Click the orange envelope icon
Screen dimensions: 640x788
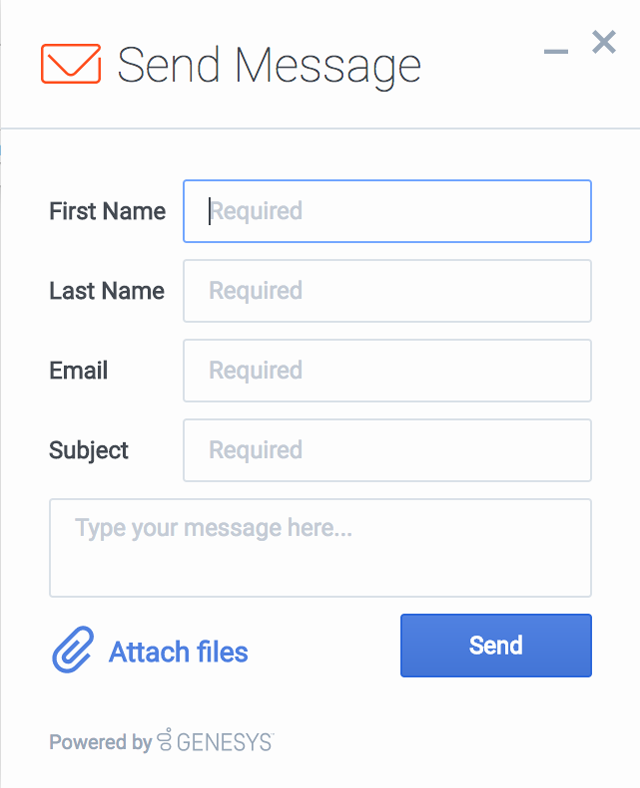[x=71, y=64]
